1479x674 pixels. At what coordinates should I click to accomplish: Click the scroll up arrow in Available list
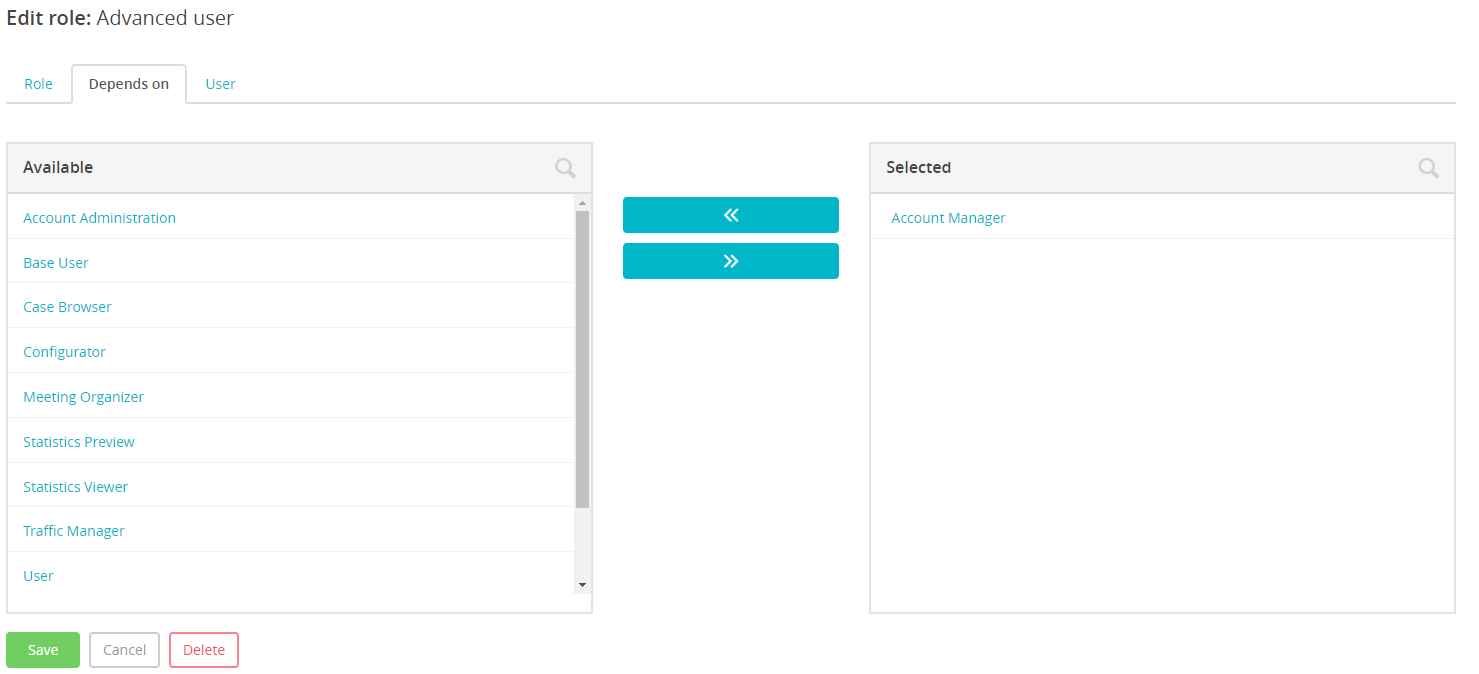(x=582, y=203)
